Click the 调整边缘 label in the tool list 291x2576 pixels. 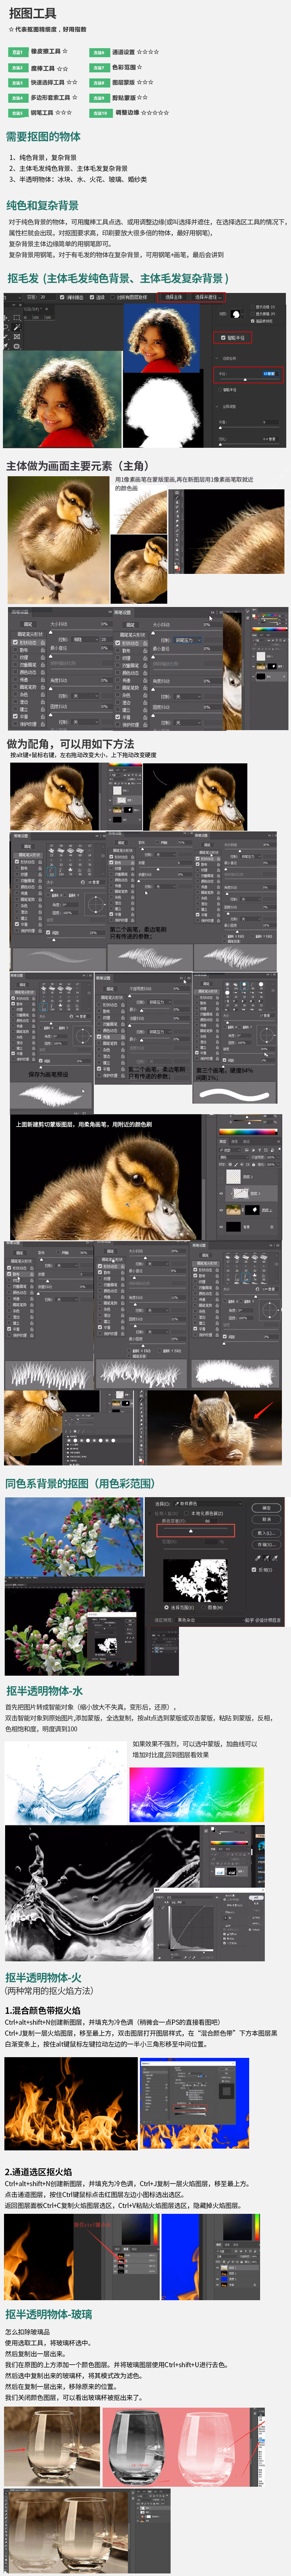(x=127, y=113)
